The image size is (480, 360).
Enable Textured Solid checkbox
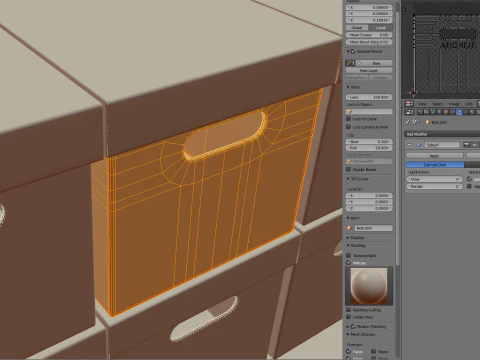pos(349,255)
